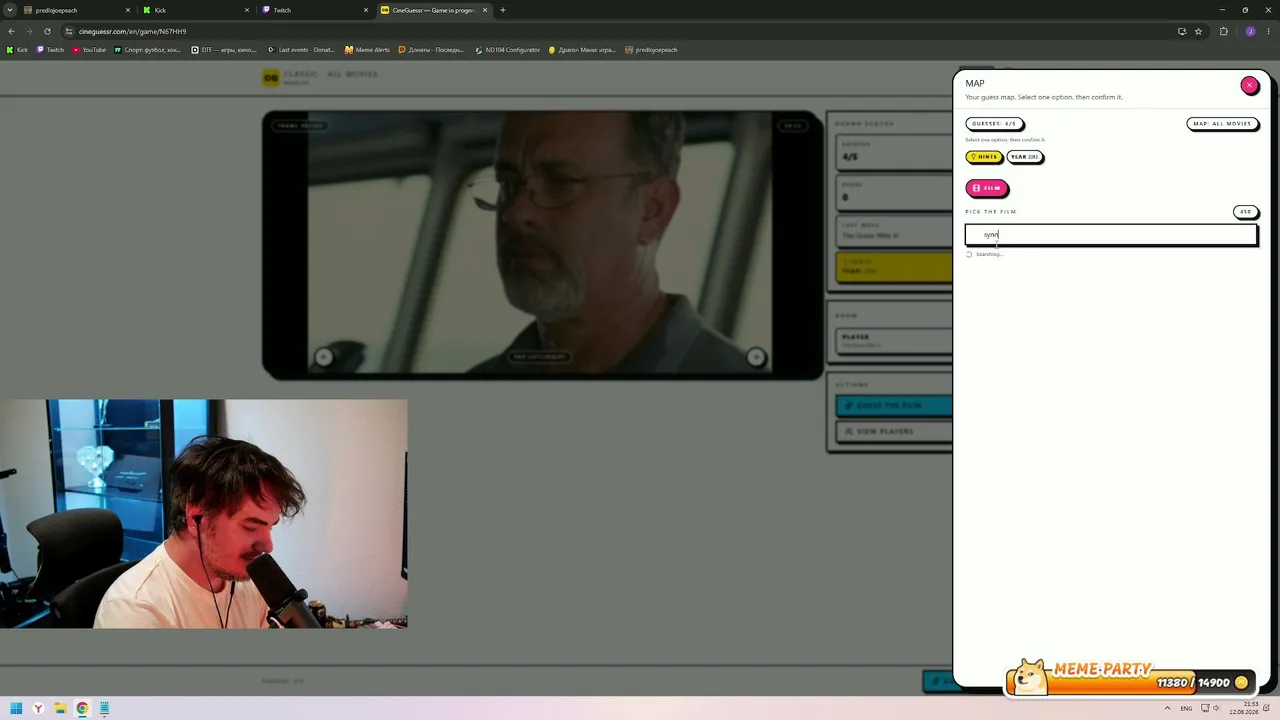Reload the CineGuessr page
The height and width of the screenshot is (720, 1280).
pos(47,31)
